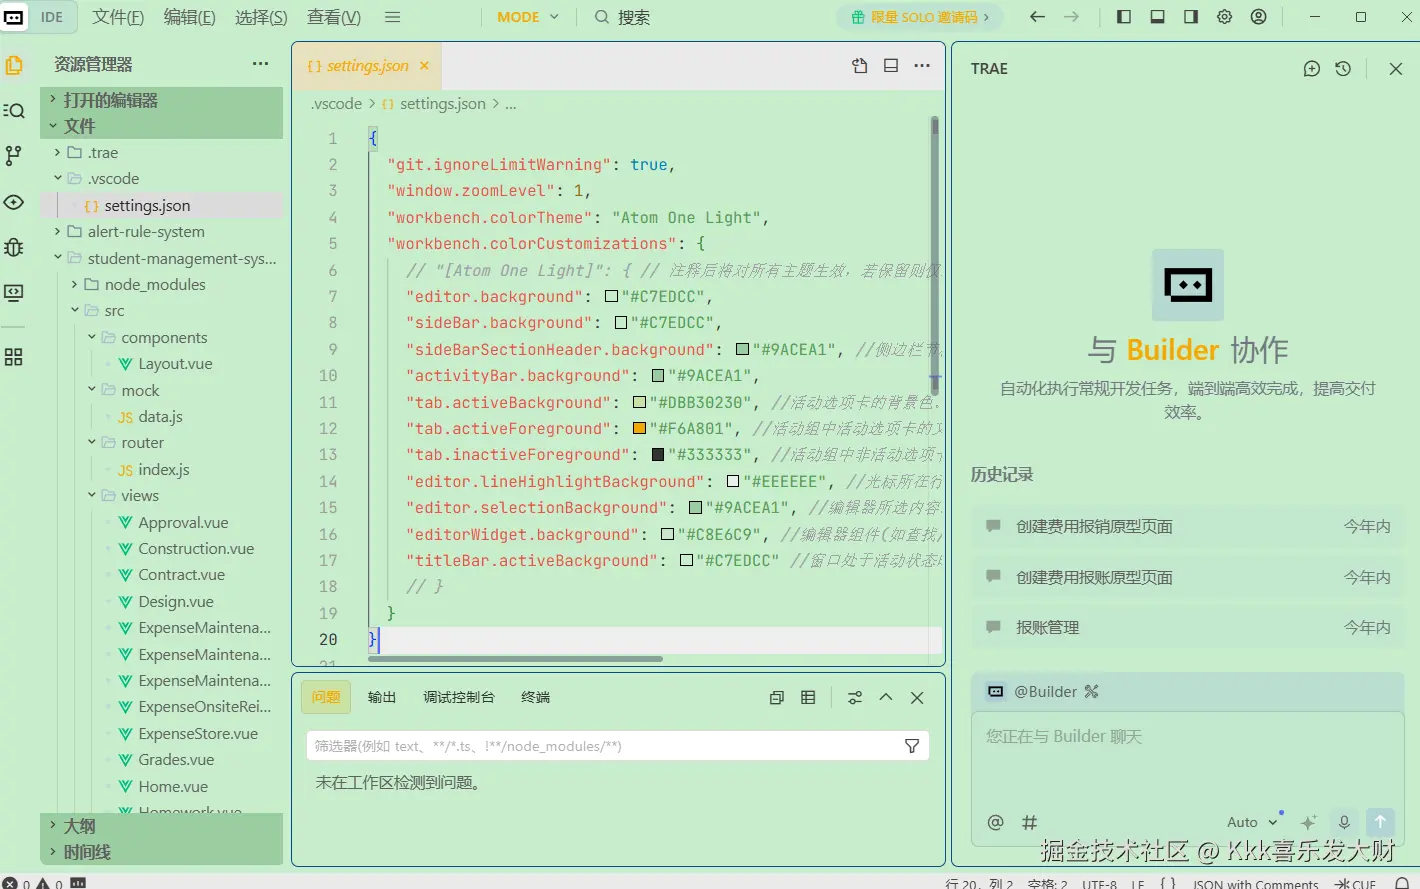The width and height of the screenshot is (1420, 889).
Task: Open chat history clock icon
Action: click(x=1343, y=69)
